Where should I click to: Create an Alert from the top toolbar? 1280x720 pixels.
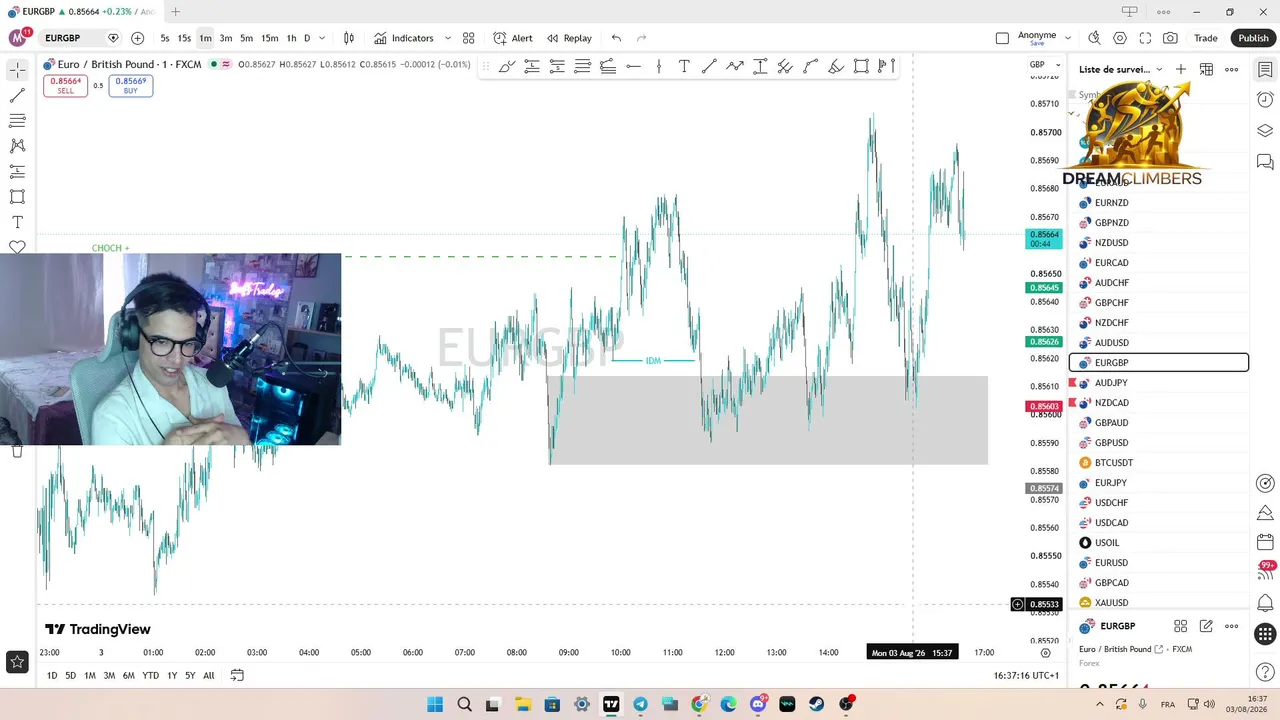pyautogui.click(x=513, y=38)
